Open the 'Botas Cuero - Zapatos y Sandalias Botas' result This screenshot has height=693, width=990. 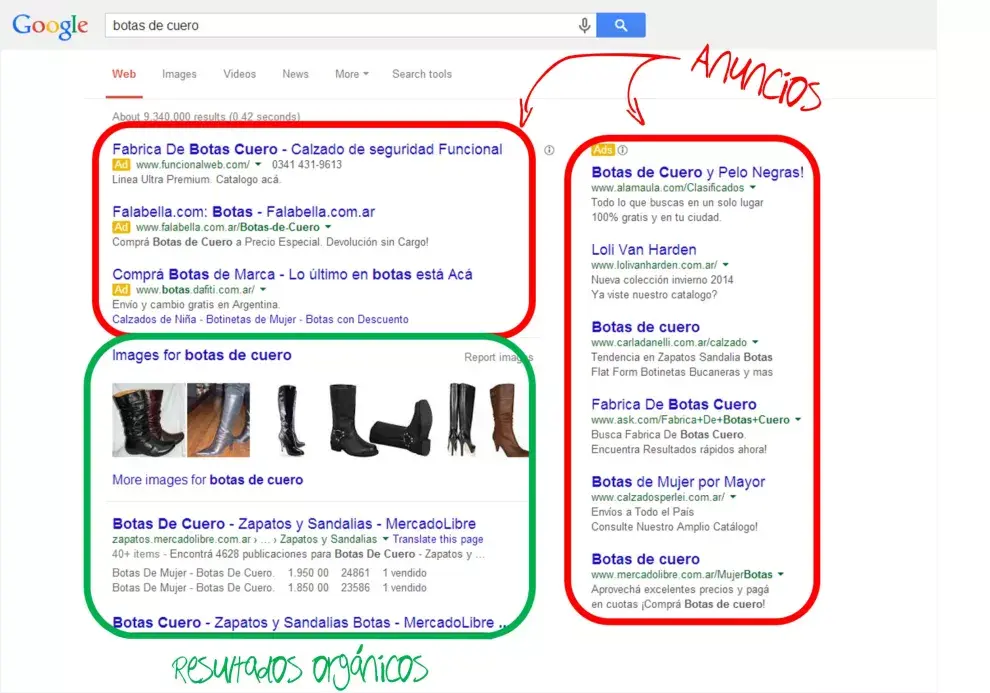coord(309,623)
